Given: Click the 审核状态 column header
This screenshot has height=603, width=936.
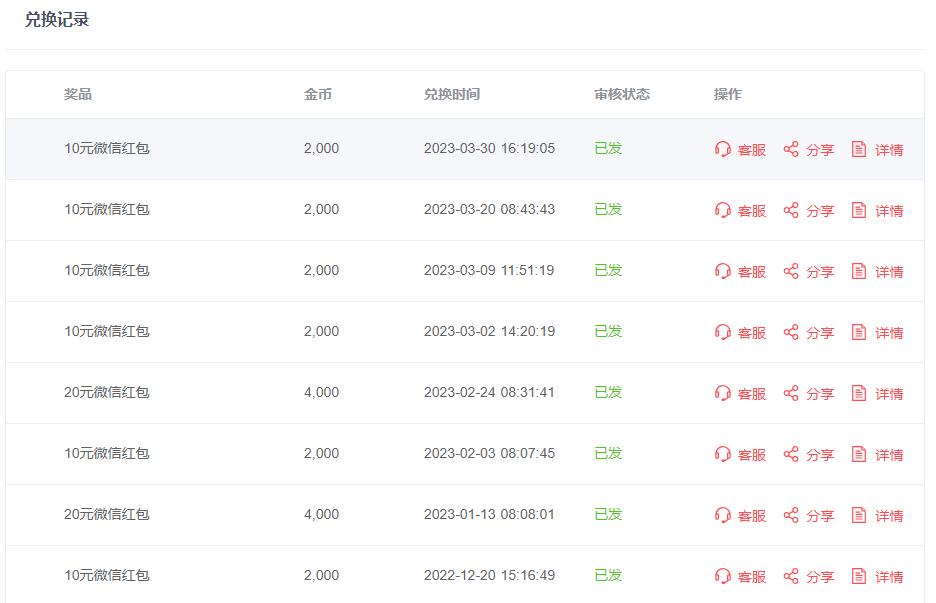Looking at the screenshot, I should pos(622,94).
